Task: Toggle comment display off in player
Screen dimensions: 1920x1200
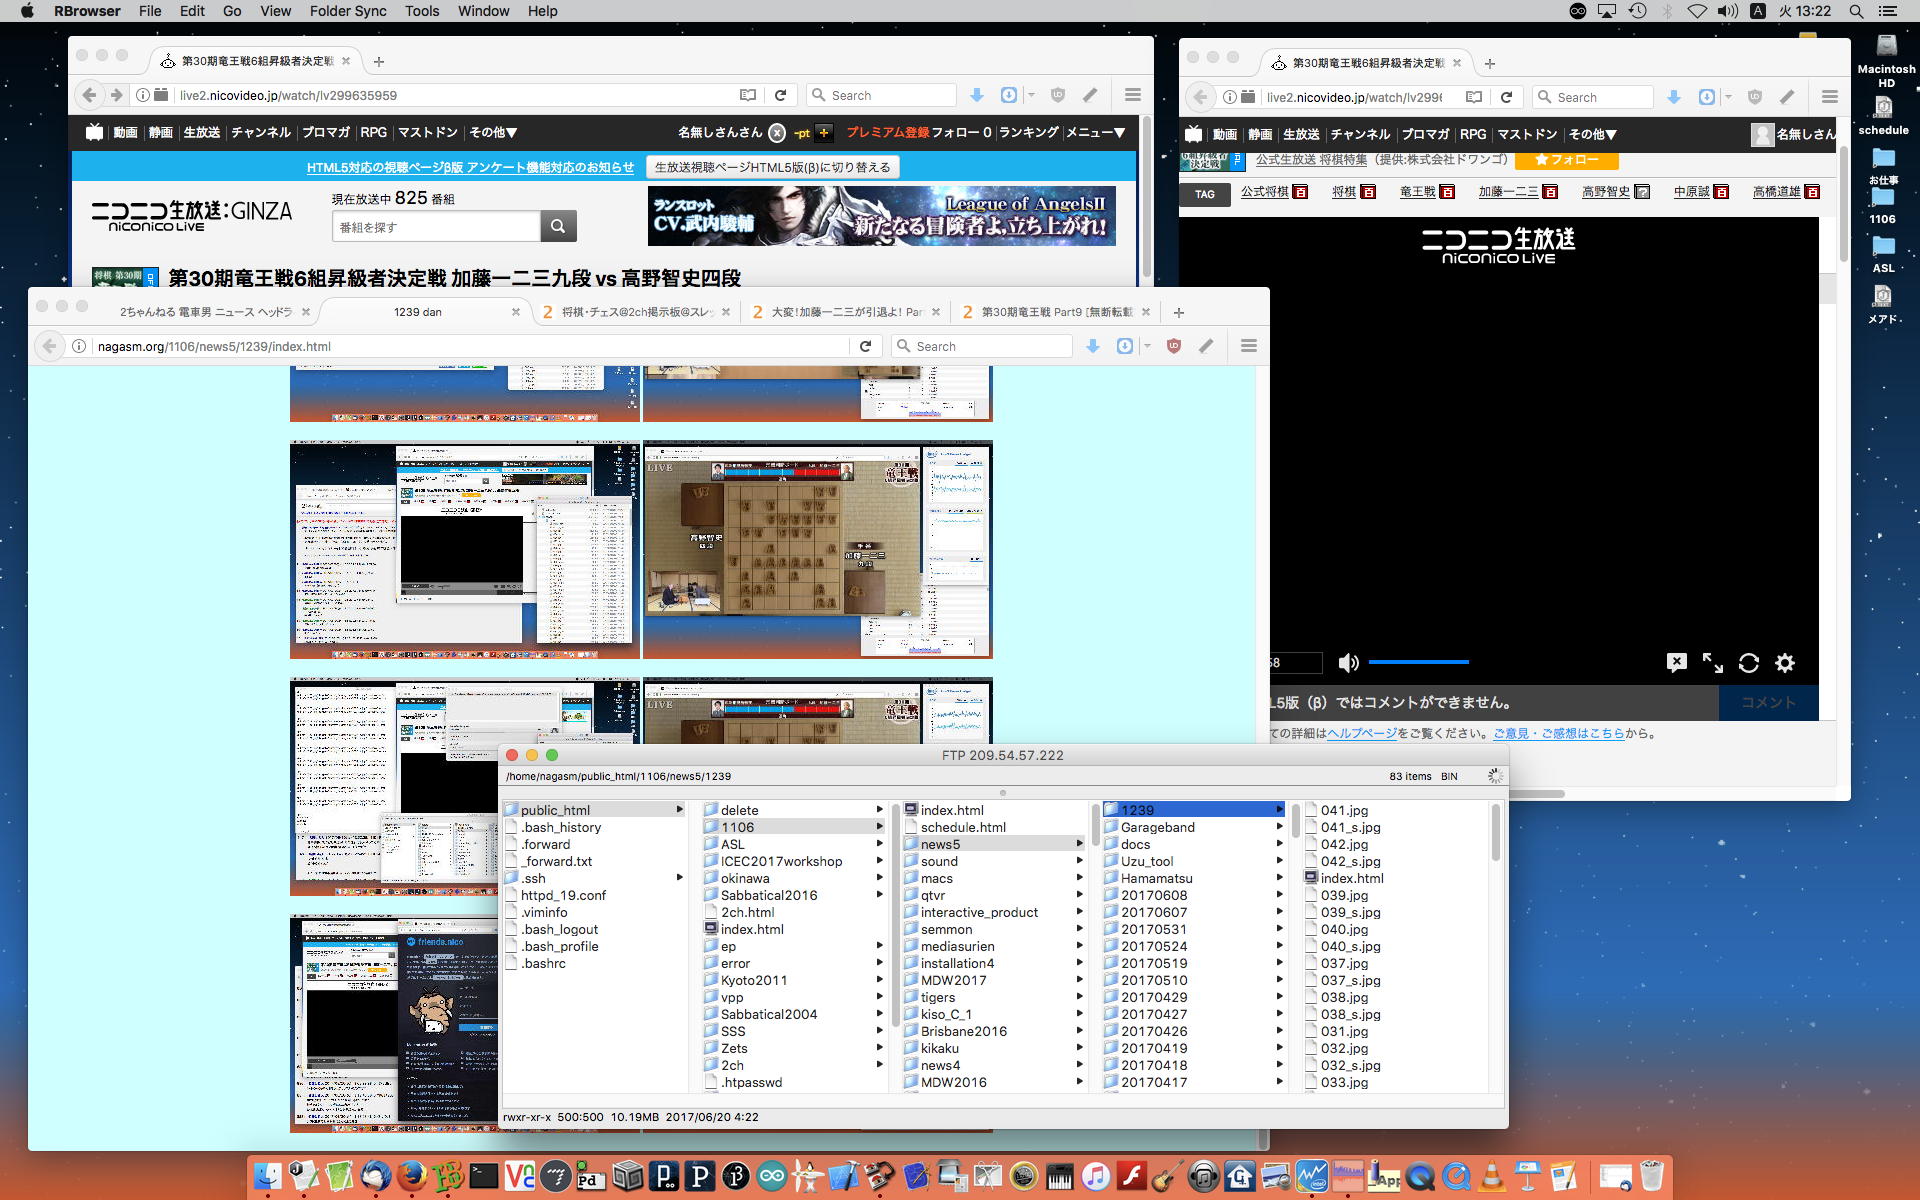Action: 1676,663
